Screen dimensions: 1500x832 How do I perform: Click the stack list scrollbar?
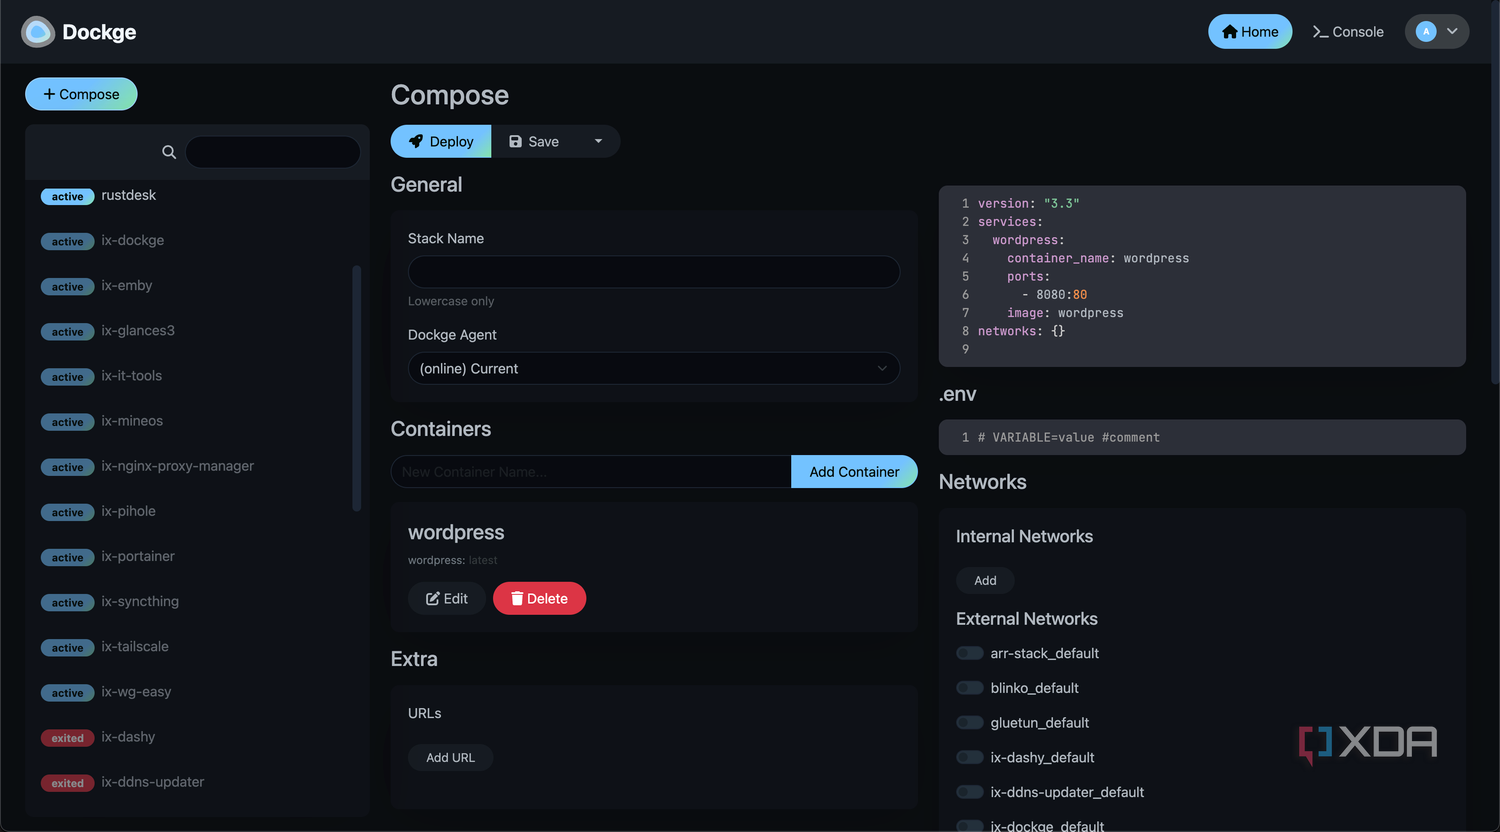click(357, 388)
